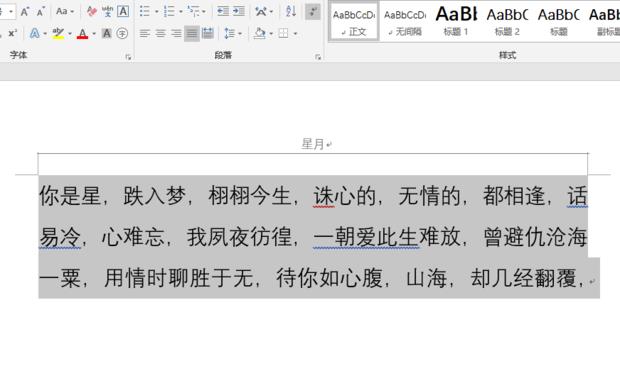Select the Sort icon in paragraph group
620x383 pixels.
pos(291,11)
